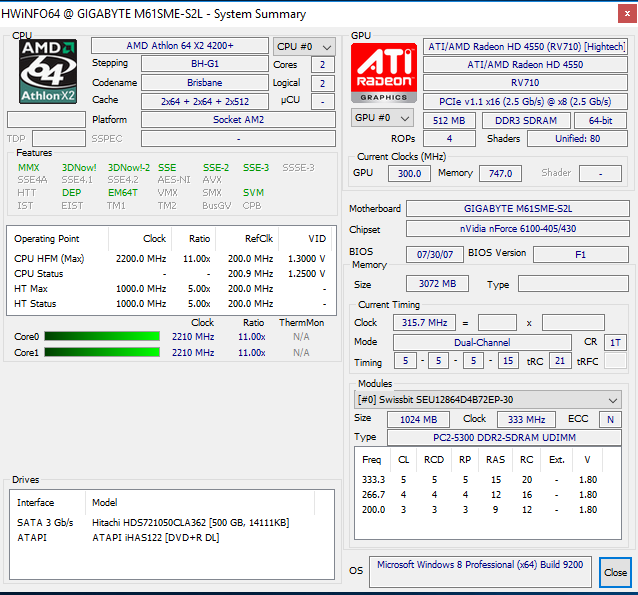Click the Close button
Viewport: 638px width, 595px height.
point(615,572)
